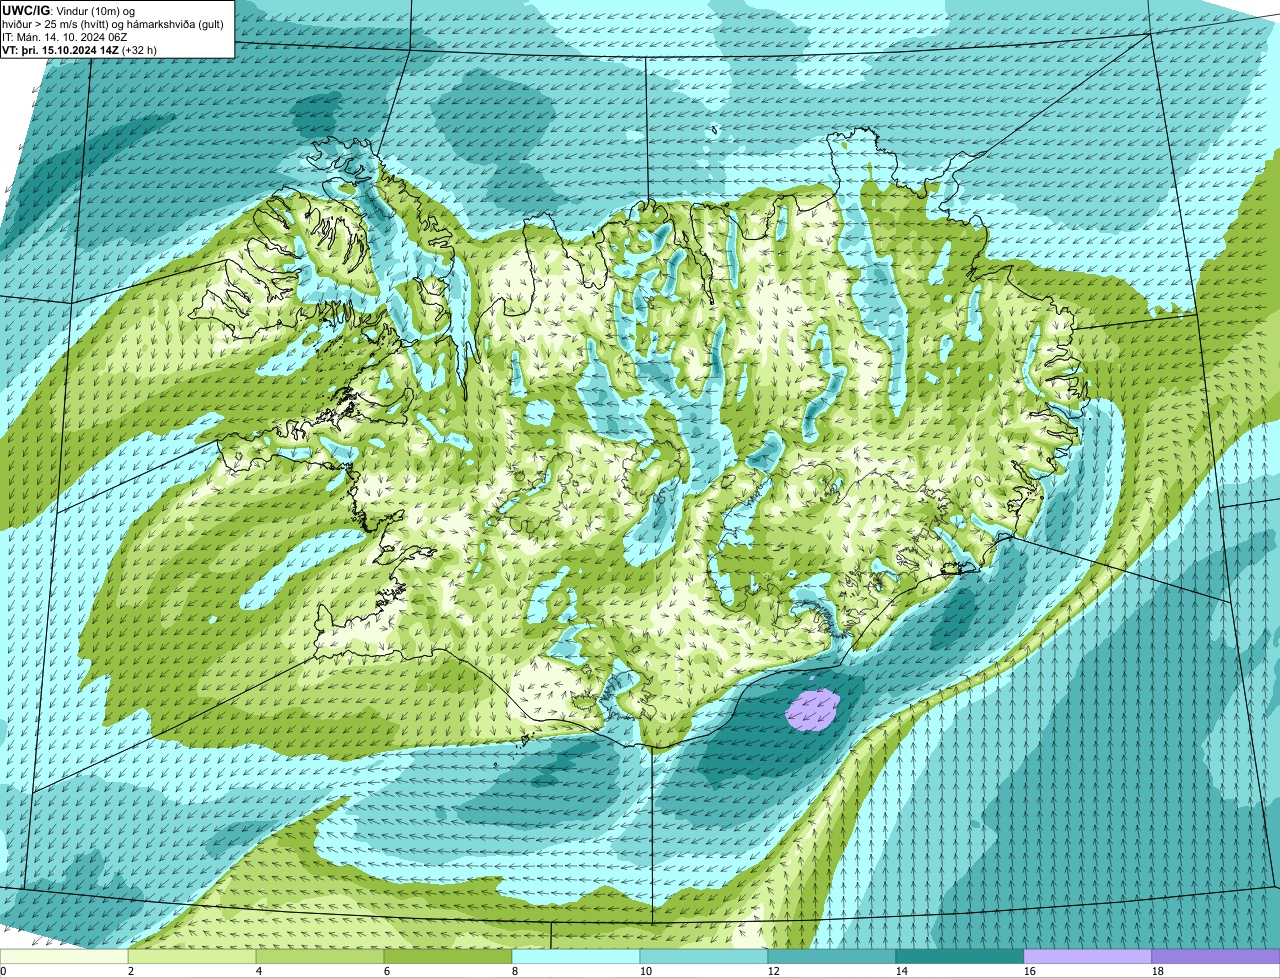
Task: Click the '4' label on the legend scale
Action: click(x=259, y=971)
